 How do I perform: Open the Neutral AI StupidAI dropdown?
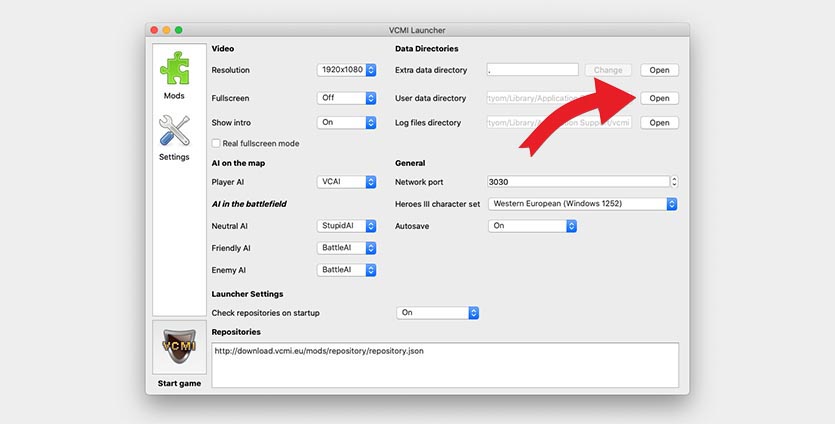point(347,226)
